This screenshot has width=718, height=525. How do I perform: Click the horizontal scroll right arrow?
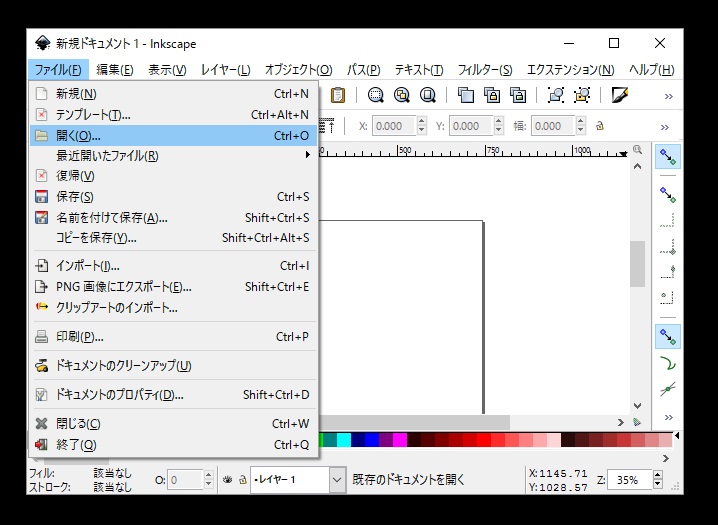(620, 422)
